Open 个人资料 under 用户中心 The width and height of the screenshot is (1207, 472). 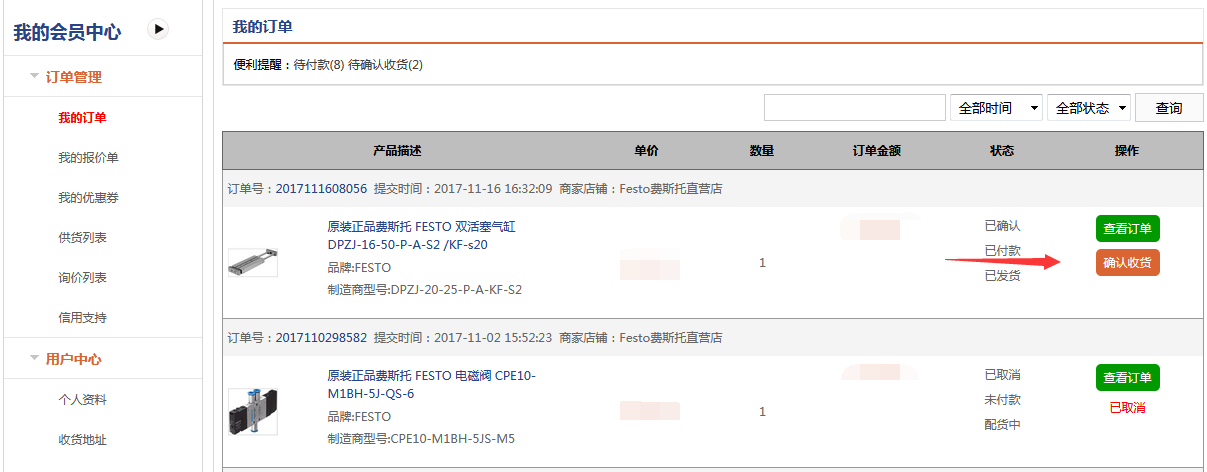[x=82, y=400]
